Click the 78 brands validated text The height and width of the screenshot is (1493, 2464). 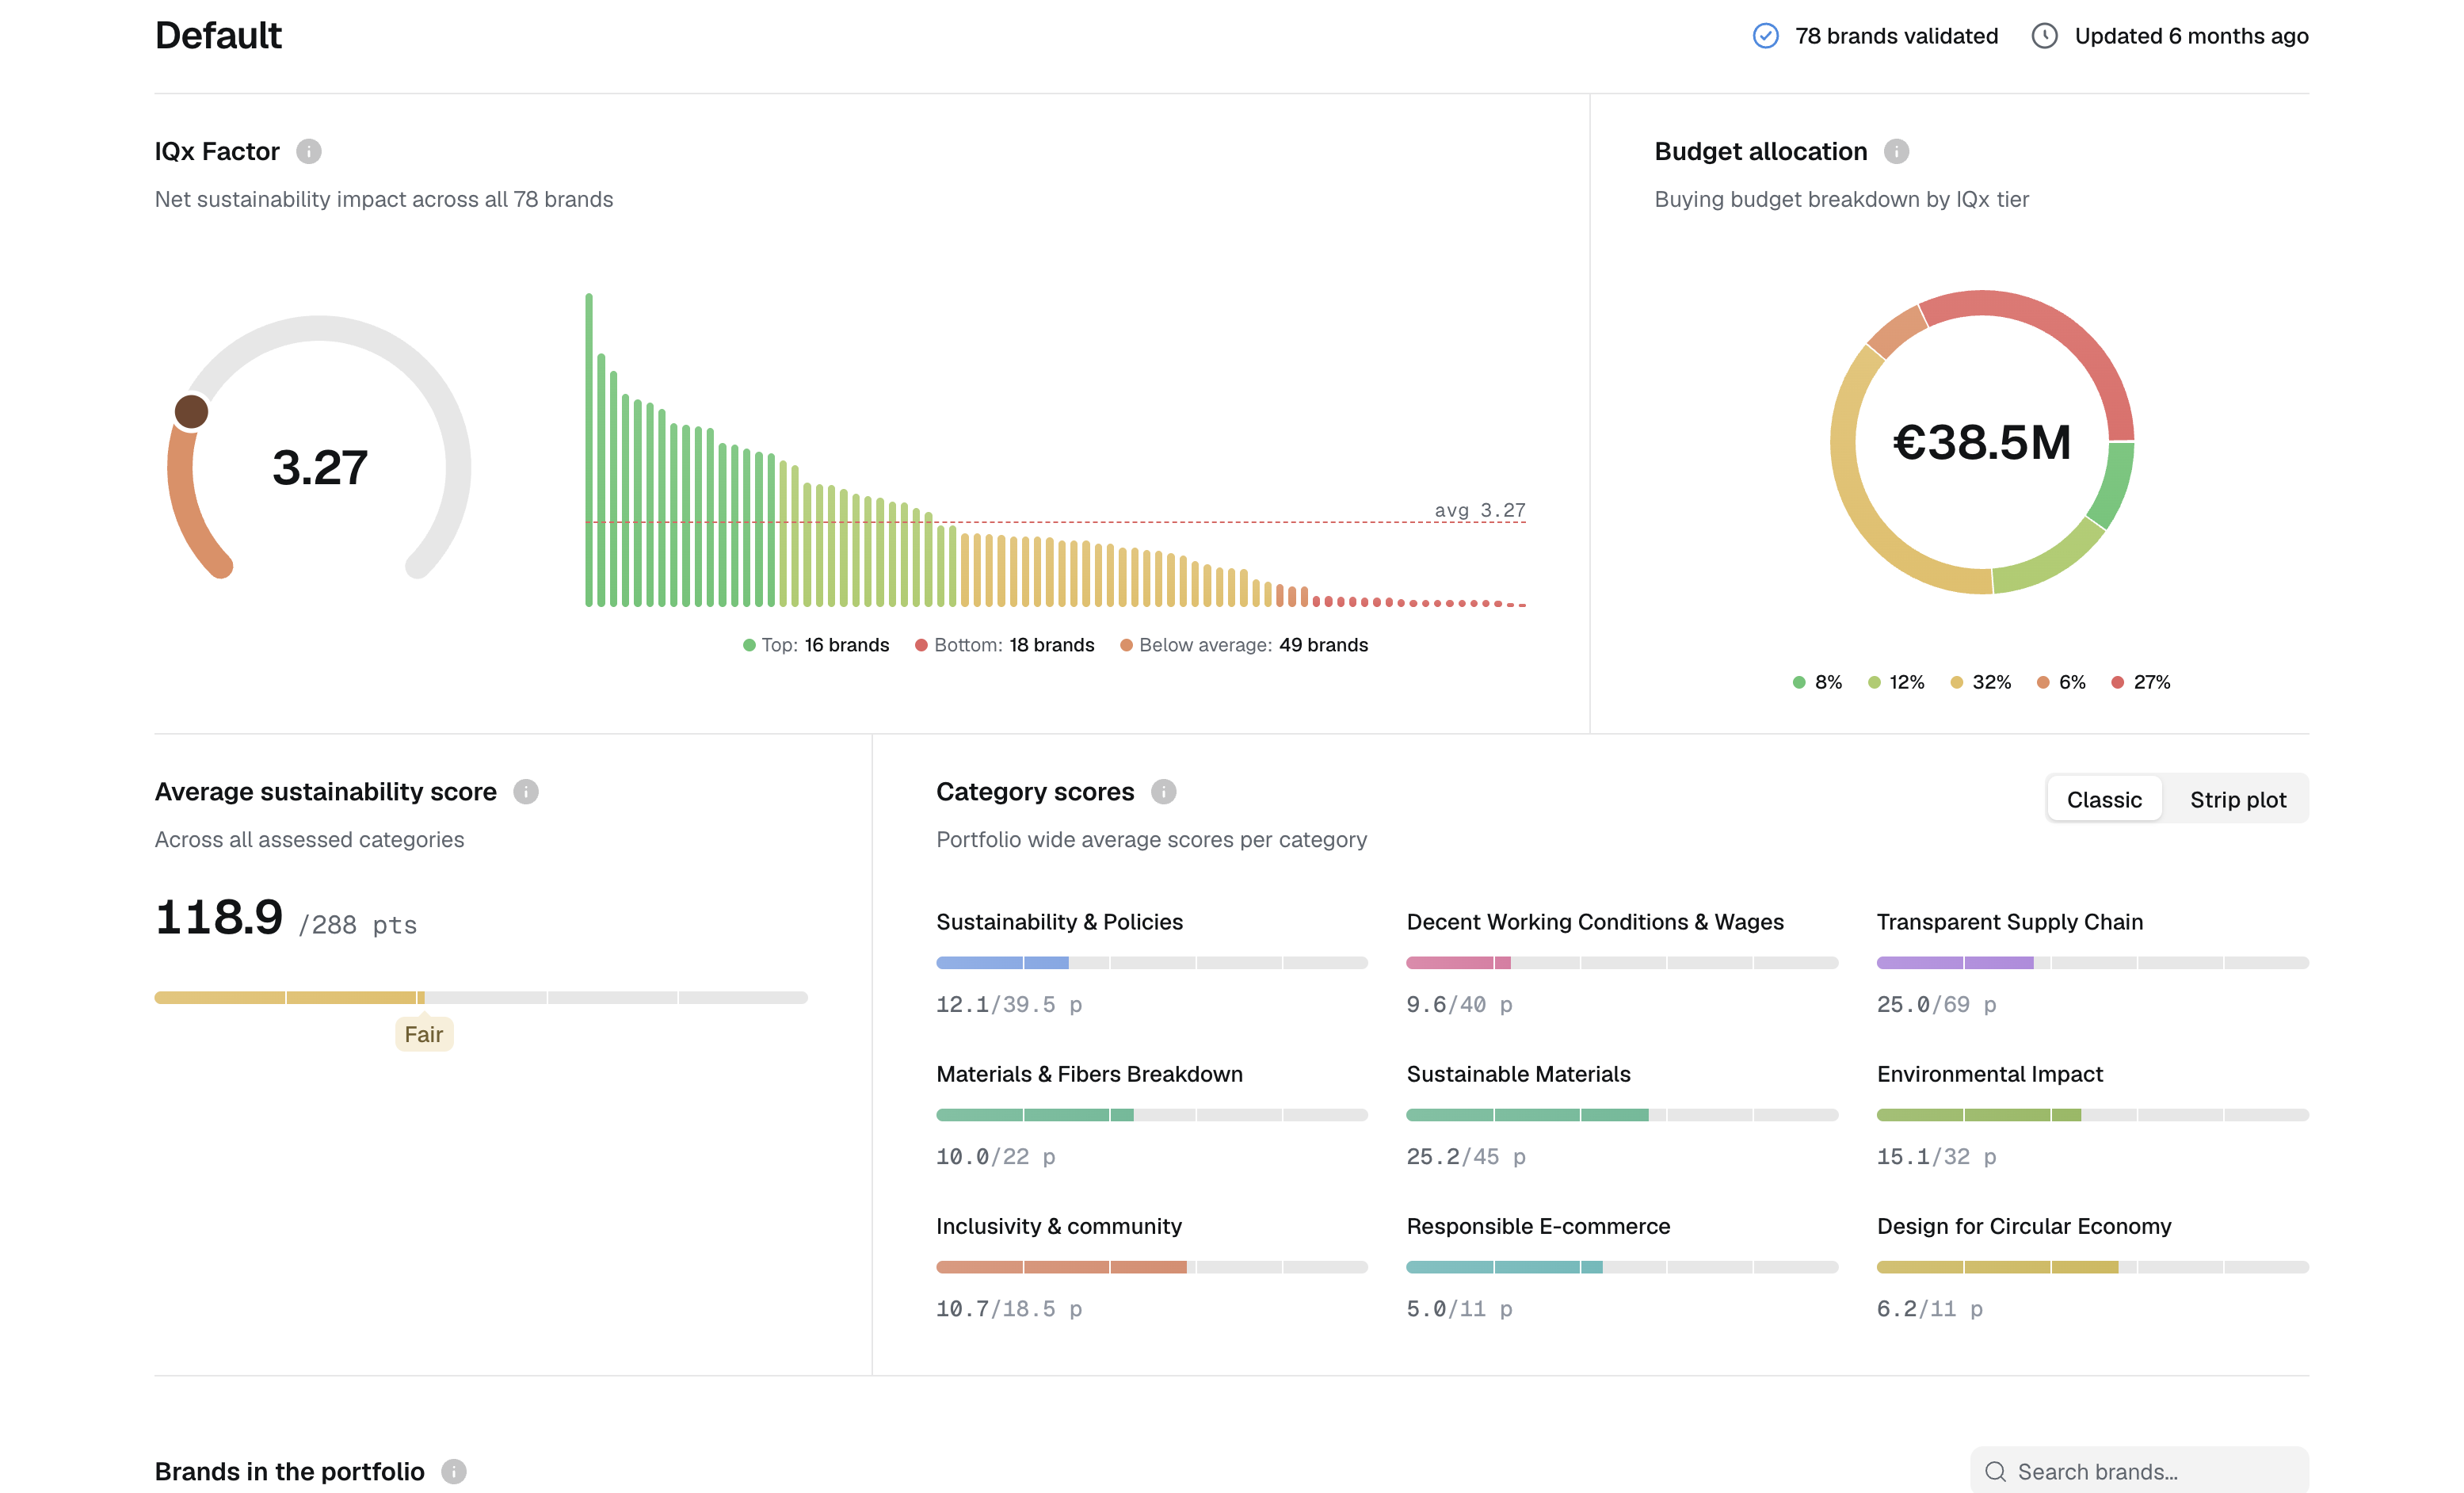pyautogui.click(x=1896, y=36)
